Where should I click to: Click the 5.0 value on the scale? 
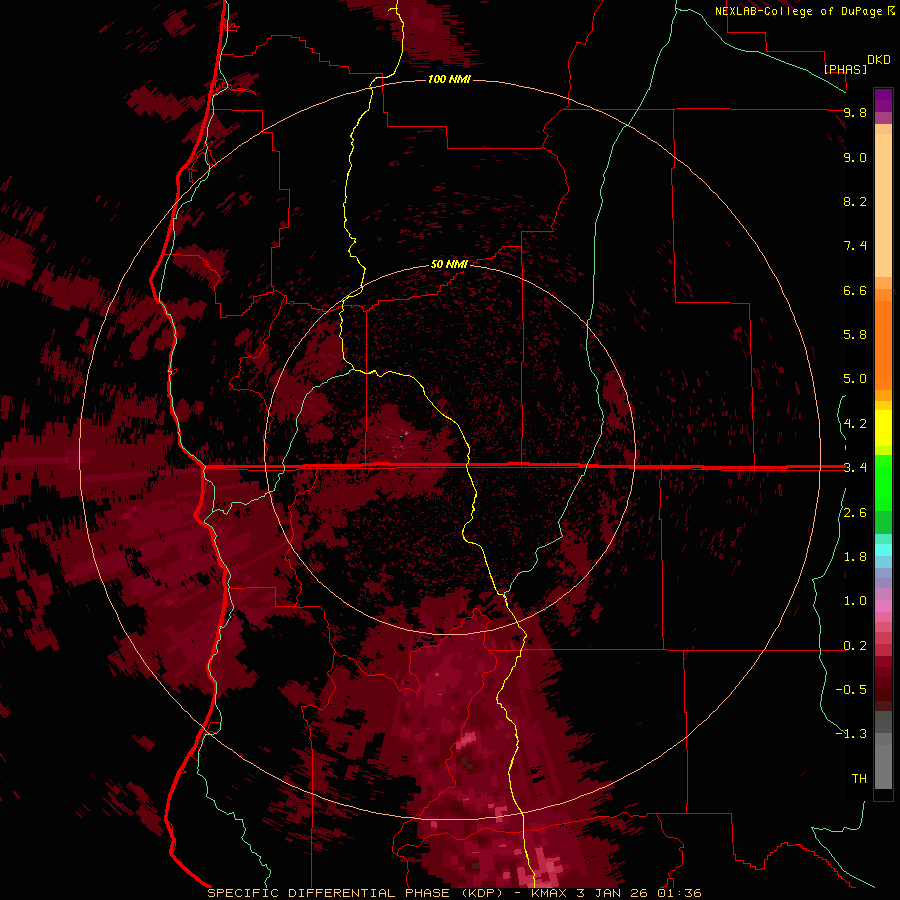tap(855, 379)
